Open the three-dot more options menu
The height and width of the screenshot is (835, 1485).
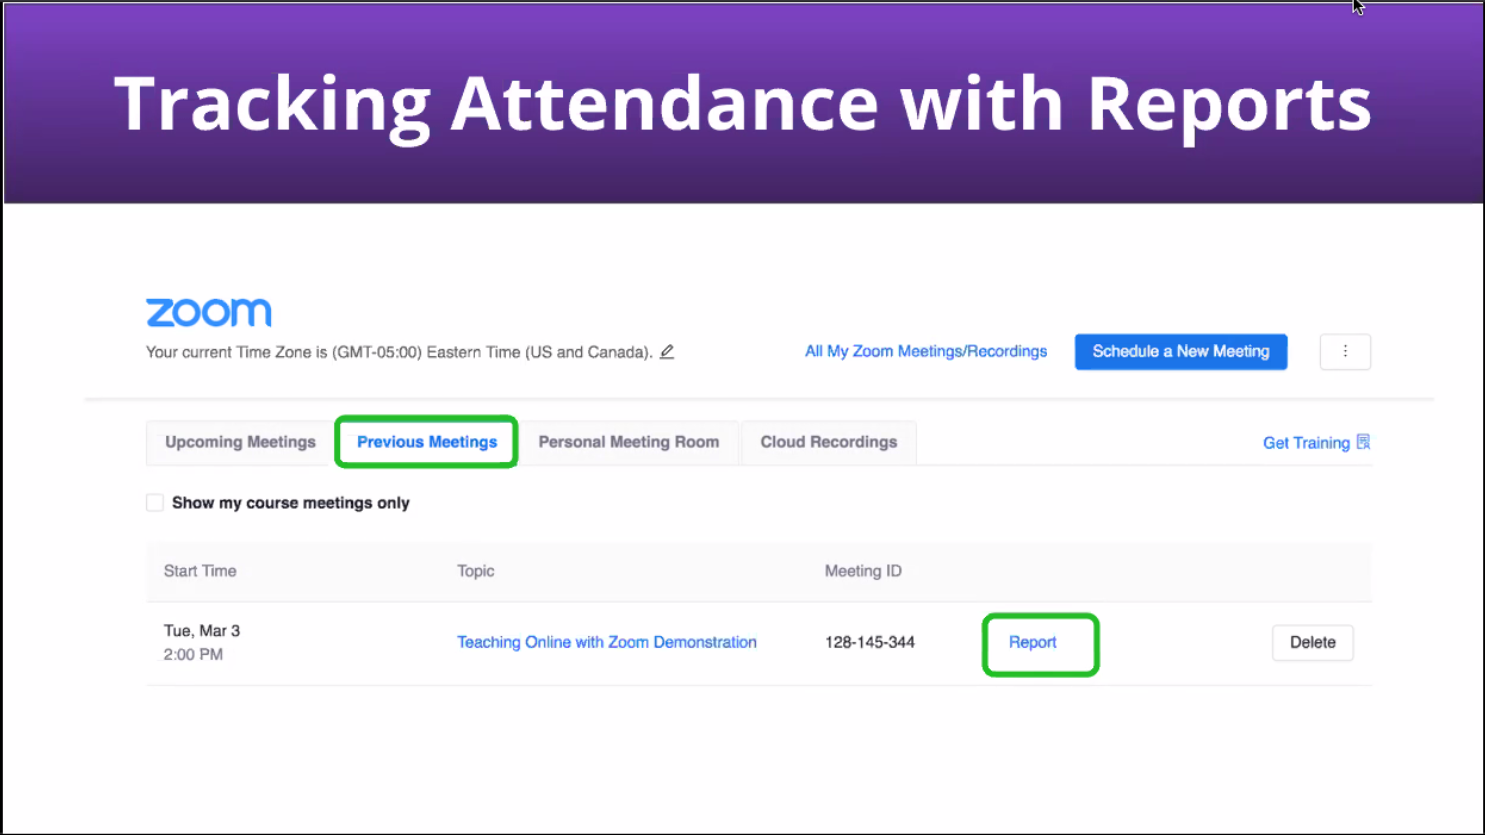[x=1345, y=352]
